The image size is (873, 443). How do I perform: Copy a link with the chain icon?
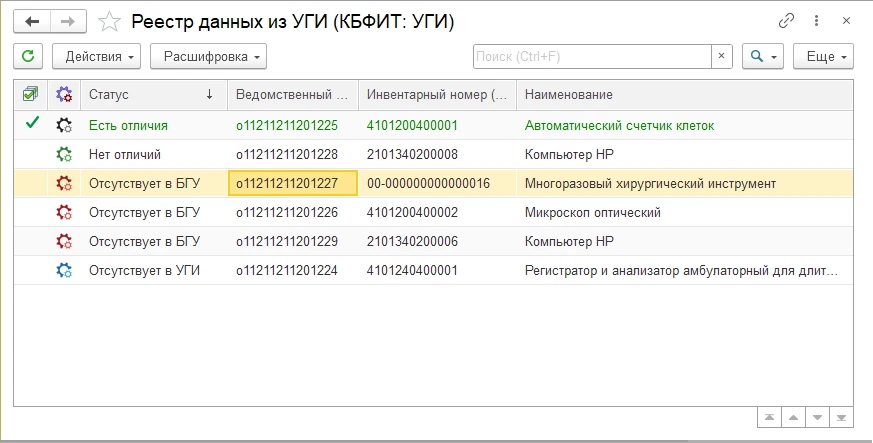coord(786,21)
